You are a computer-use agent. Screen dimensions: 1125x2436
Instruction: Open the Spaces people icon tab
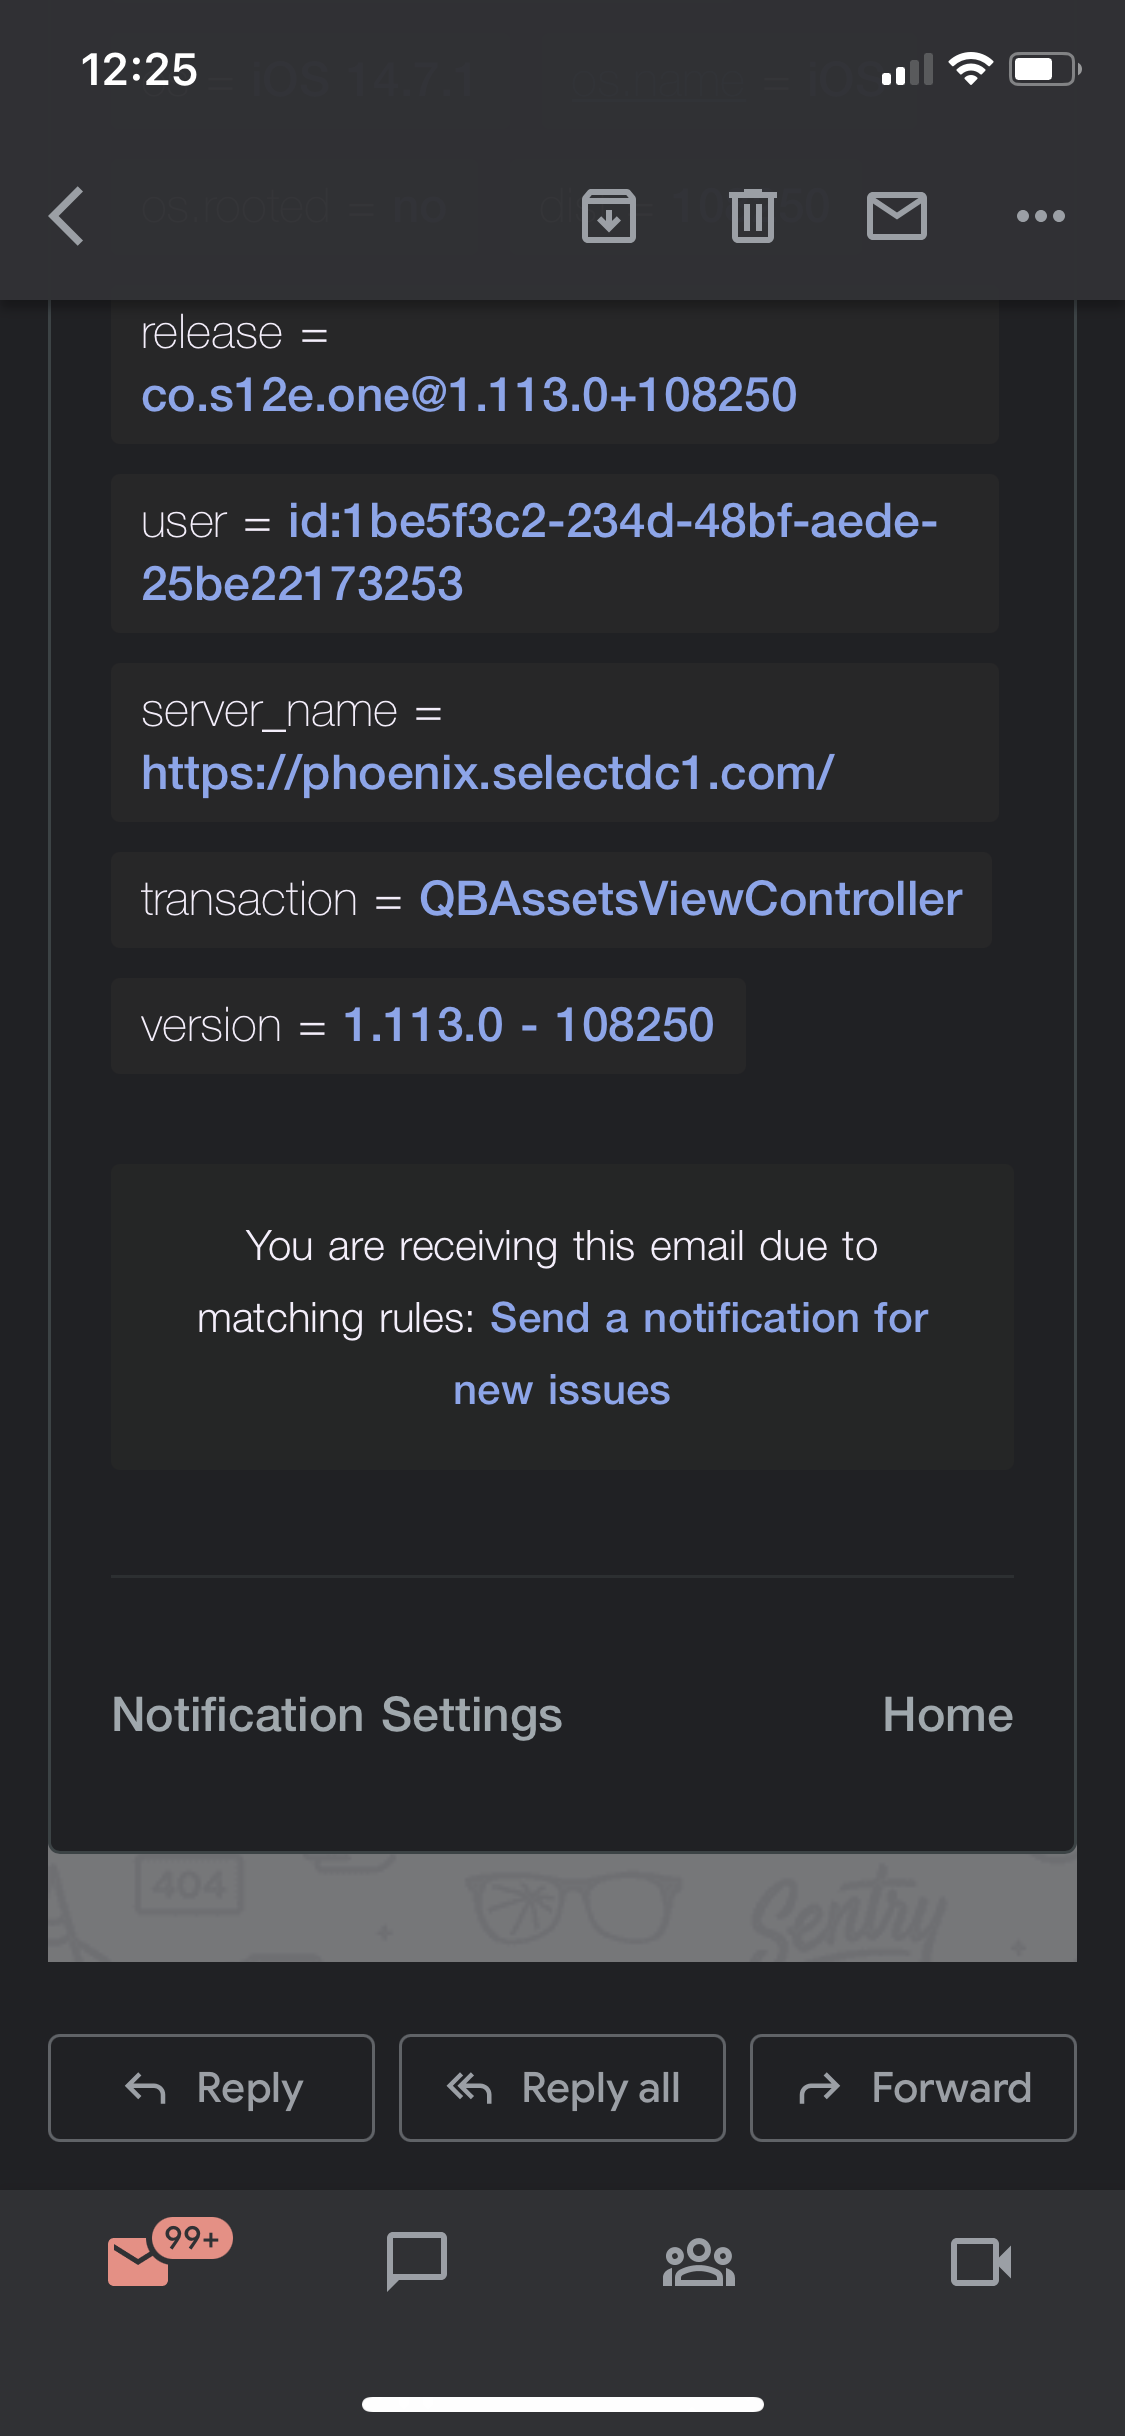[x=699, y=2262]
